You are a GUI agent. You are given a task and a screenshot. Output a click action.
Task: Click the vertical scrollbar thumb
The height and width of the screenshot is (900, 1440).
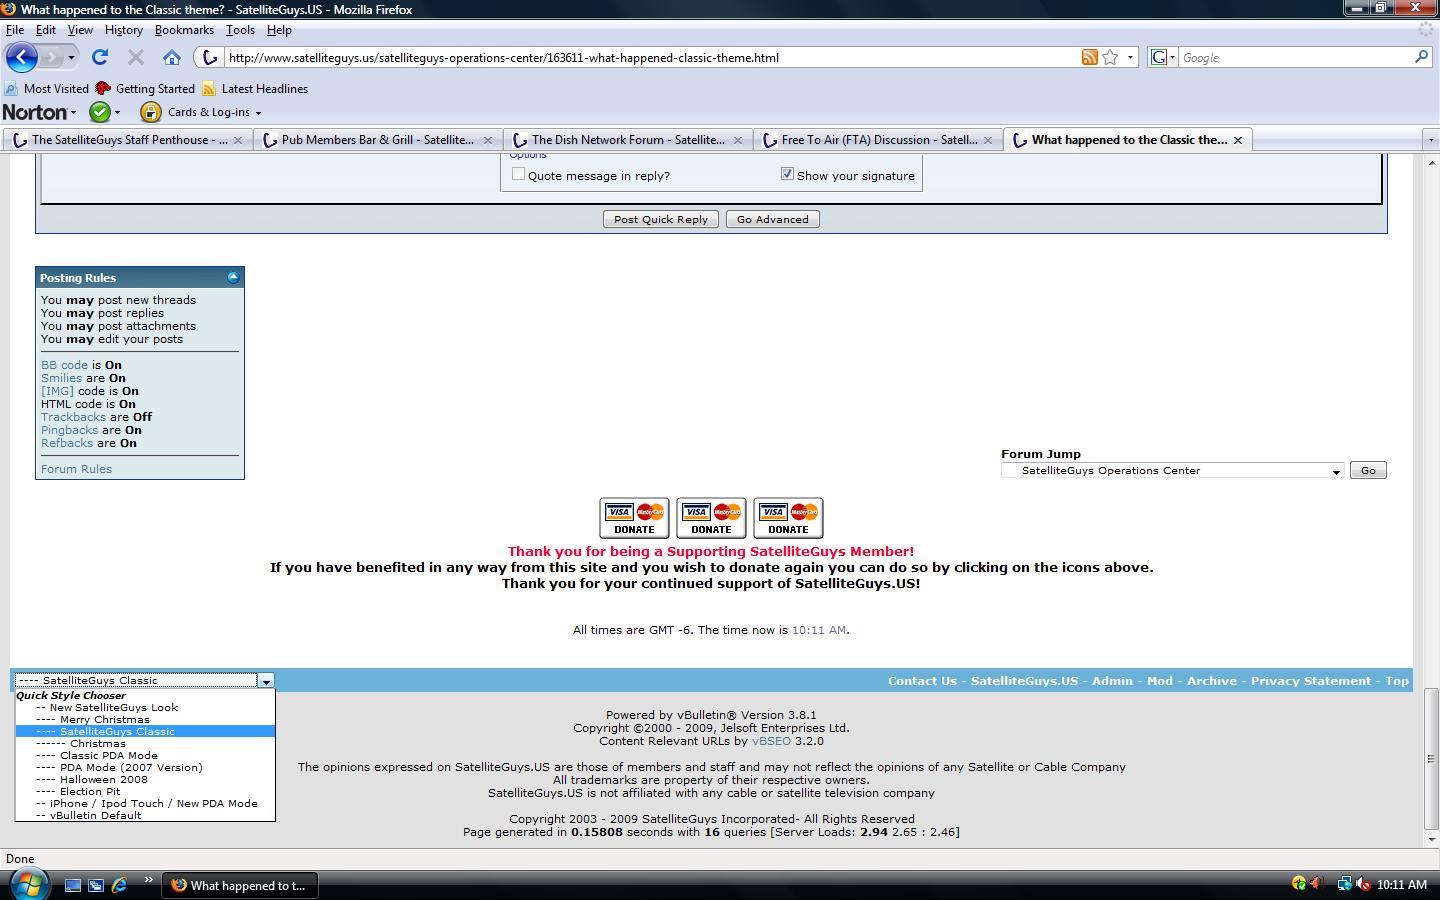[1431, 760]
